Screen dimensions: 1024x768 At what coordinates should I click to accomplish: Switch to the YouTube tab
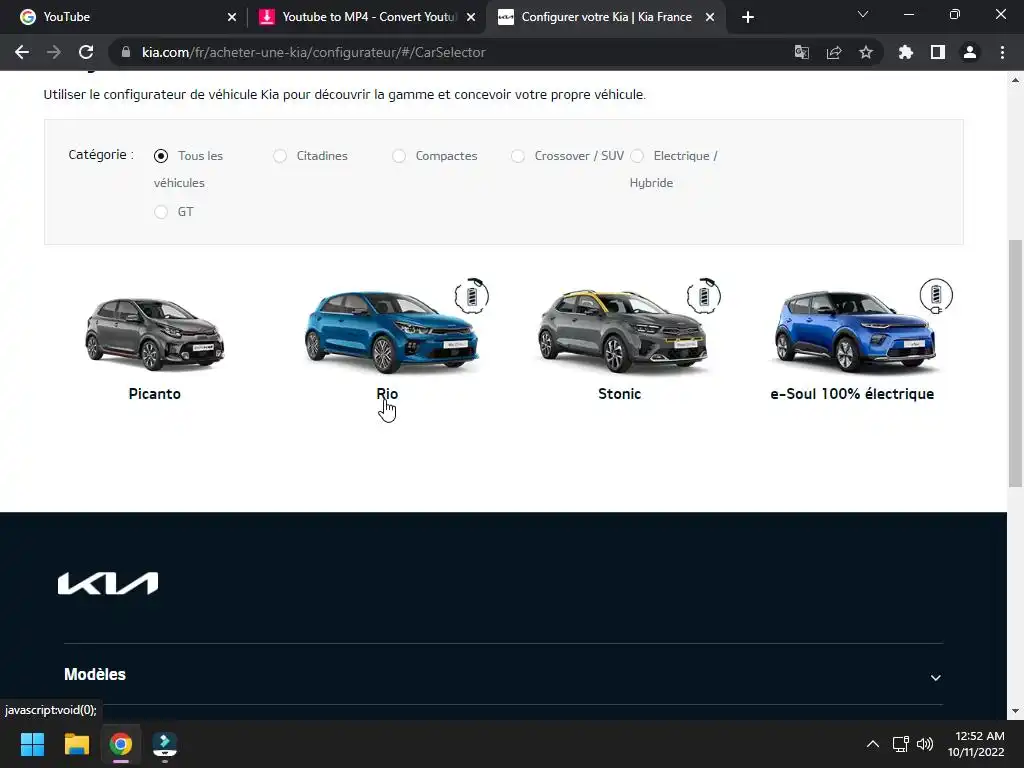tap(124, 17)
